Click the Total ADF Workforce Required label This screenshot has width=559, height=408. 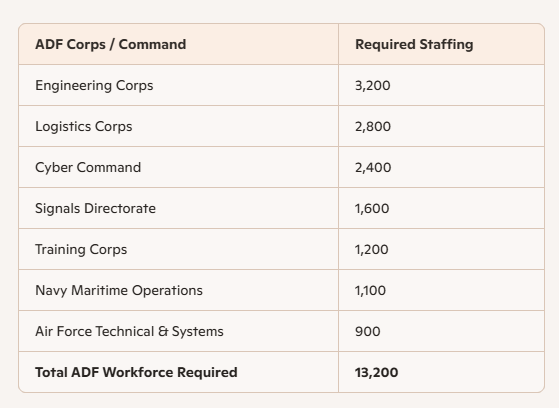[136, 372]
